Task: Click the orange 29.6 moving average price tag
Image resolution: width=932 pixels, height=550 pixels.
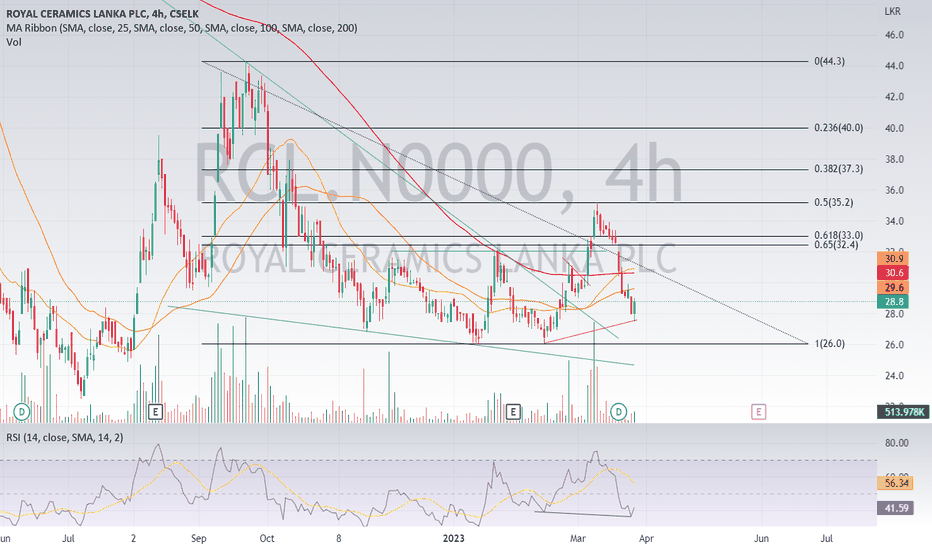Action: tap(893, 288)
